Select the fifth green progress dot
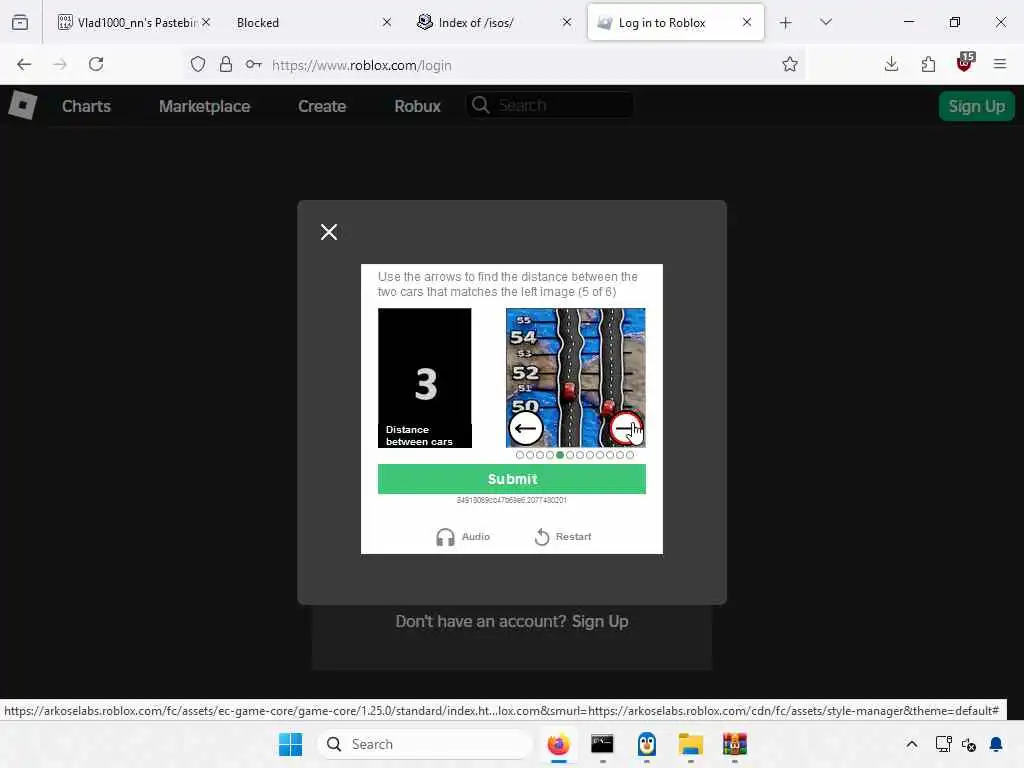Image resolution: width=1024 pixels, height=768 pixels. [x=560, y=455]
